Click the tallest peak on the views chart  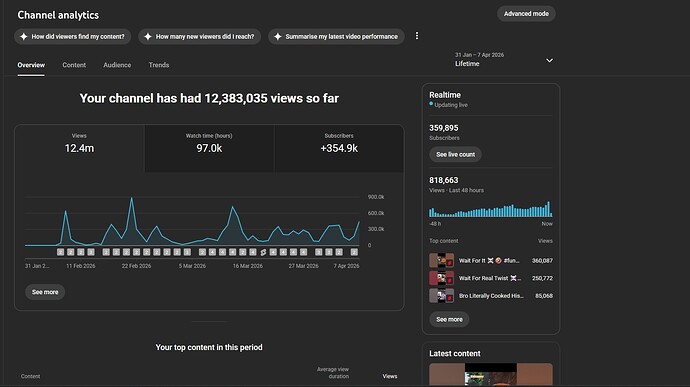click(x=131, y=199)
